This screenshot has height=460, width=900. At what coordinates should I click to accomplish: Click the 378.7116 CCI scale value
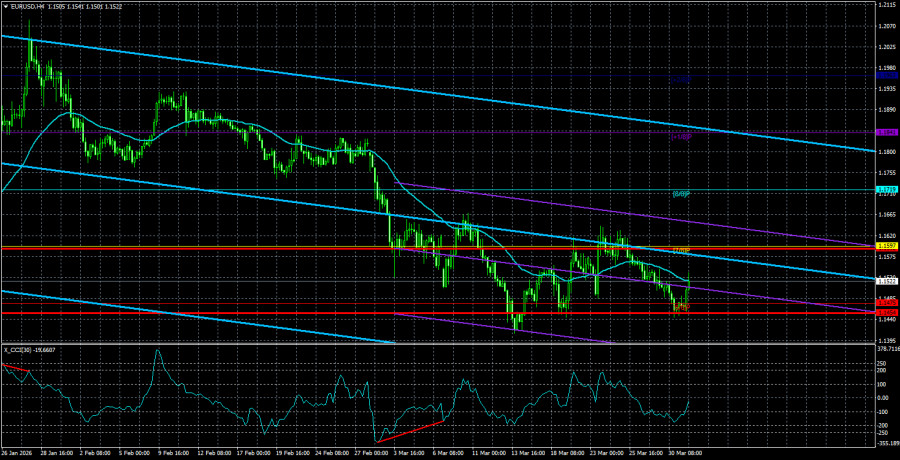[885, 350]
